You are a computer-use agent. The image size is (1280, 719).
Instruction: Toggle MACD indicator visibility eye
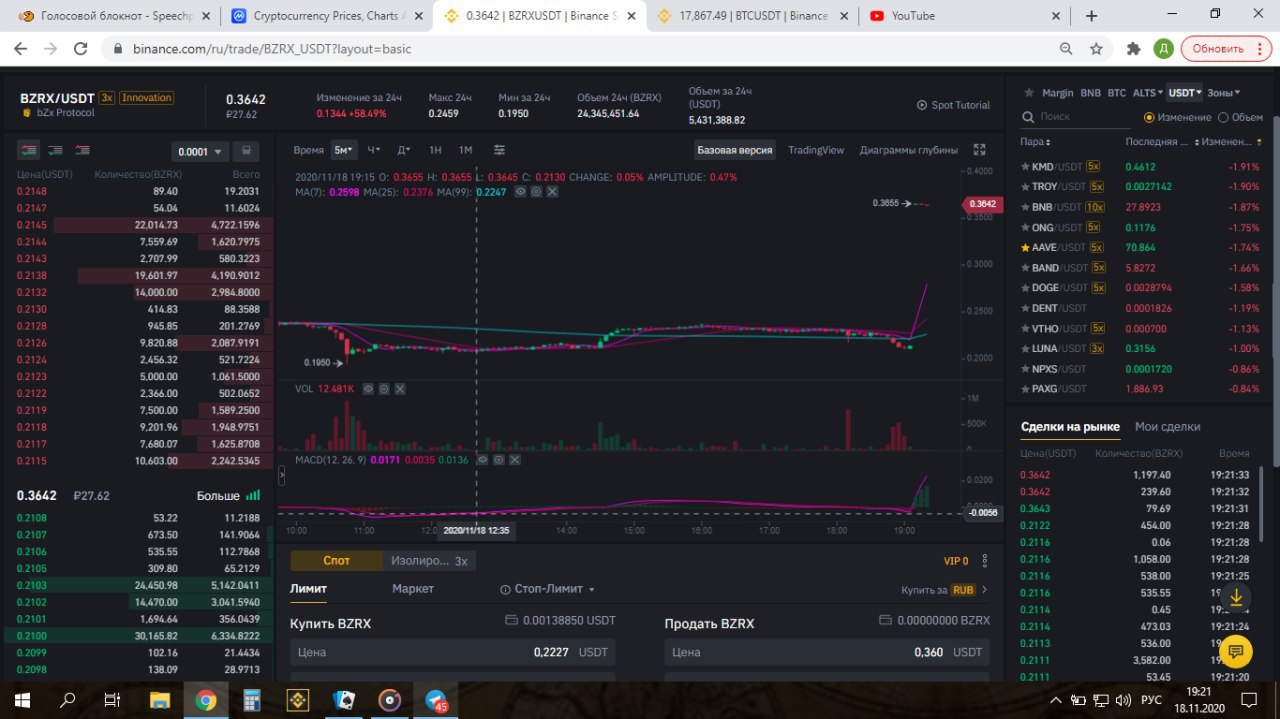point(481,459)
